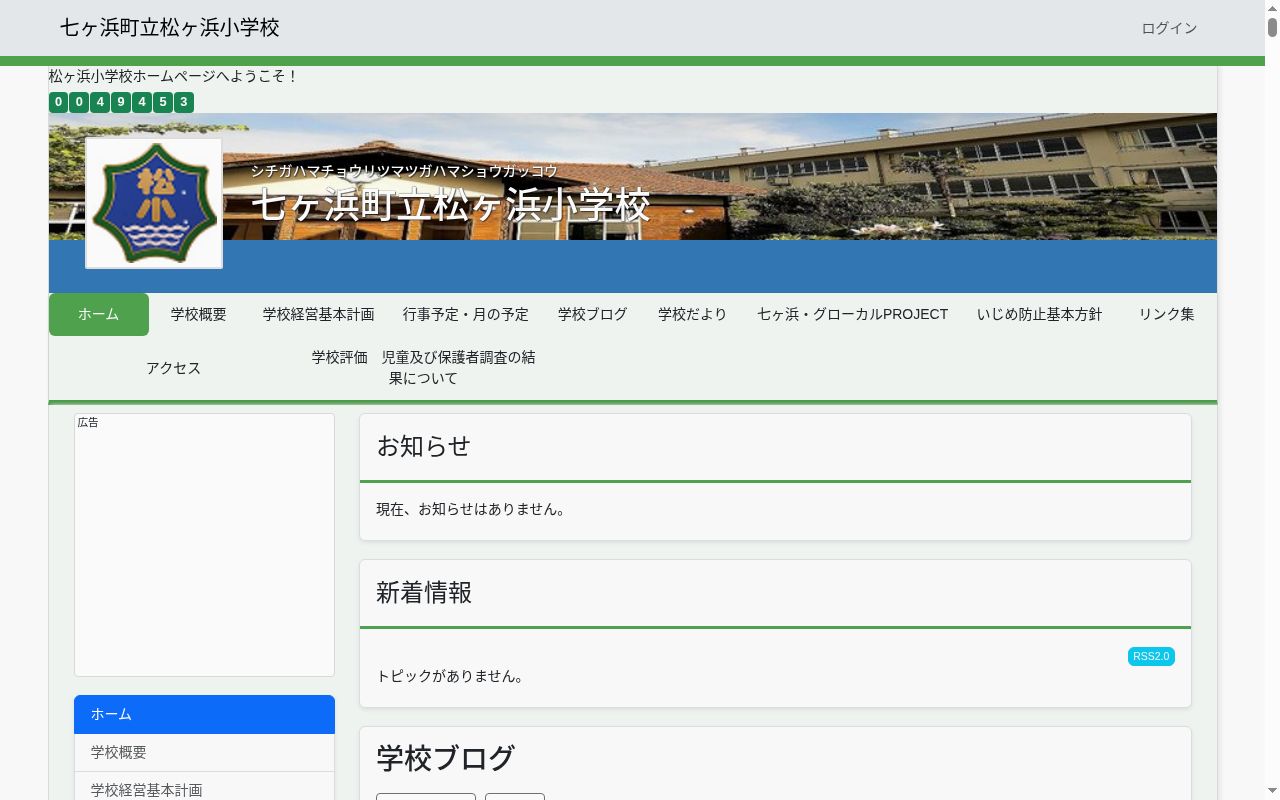Open 学校概要 in the left sidebar list
This screenshot has height=800, width=1280.
click(x=204, y=753)
